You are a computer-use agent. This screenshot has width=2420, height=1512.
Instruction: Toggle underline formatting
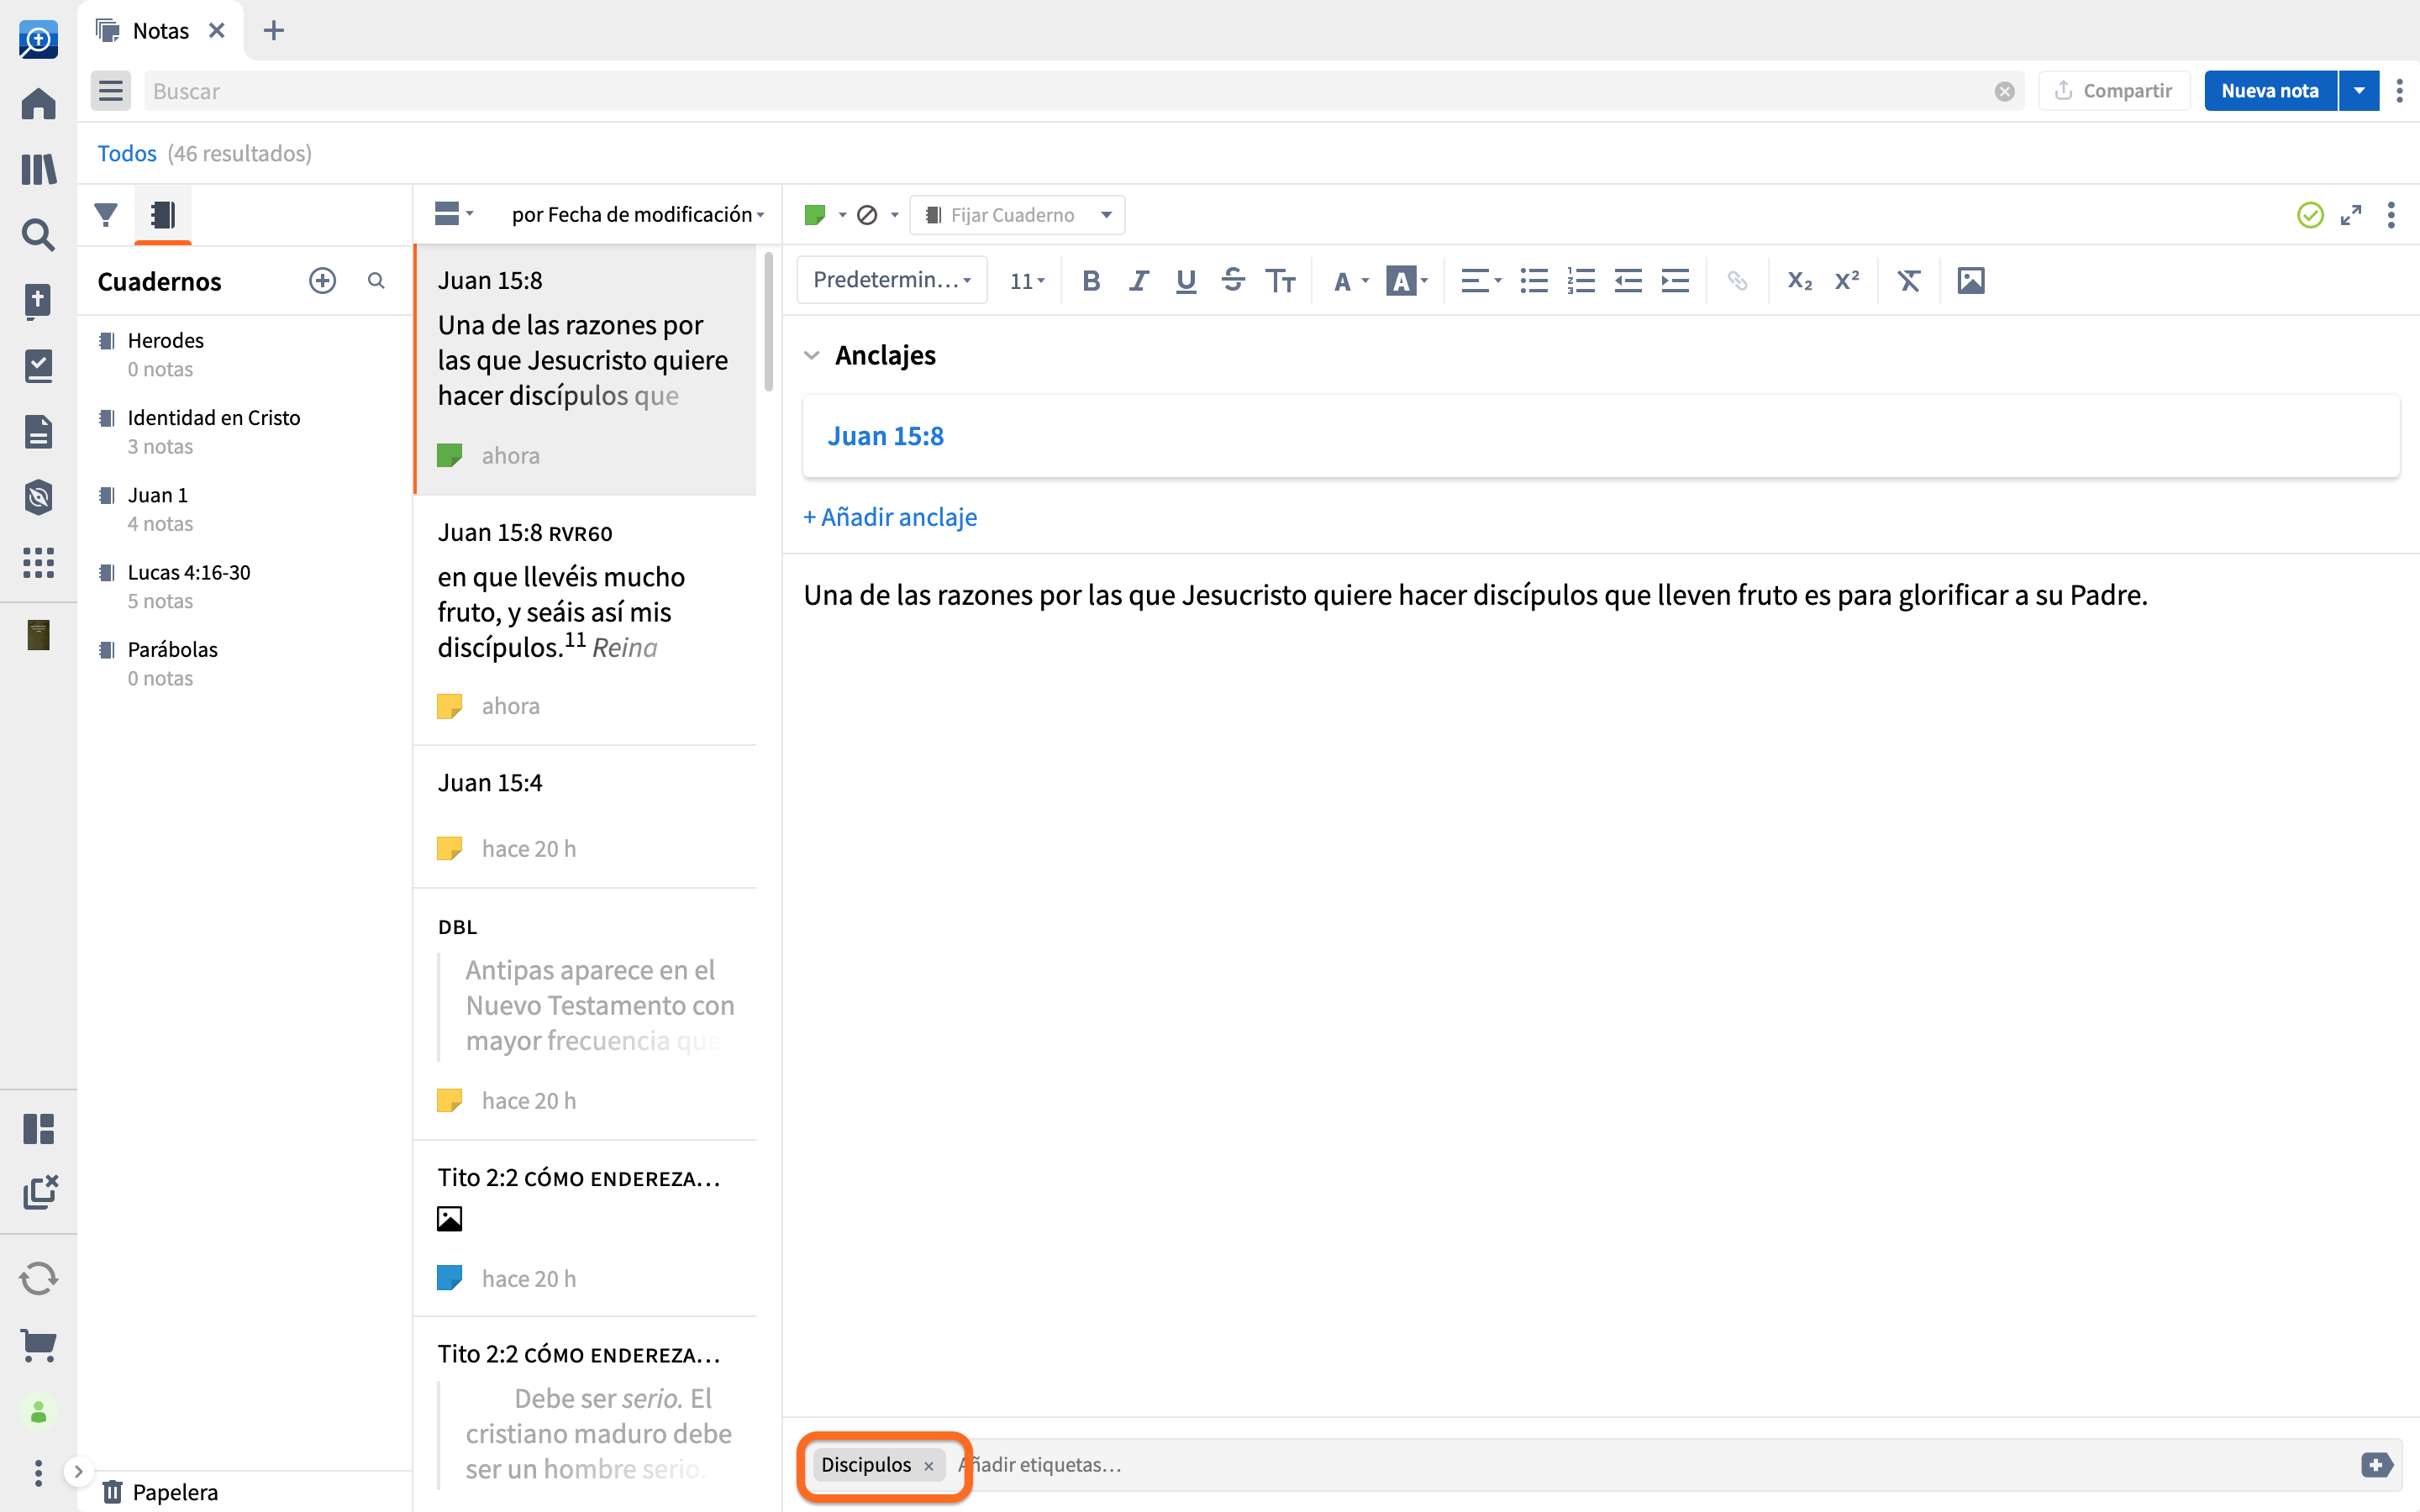tap(1185, 281)
